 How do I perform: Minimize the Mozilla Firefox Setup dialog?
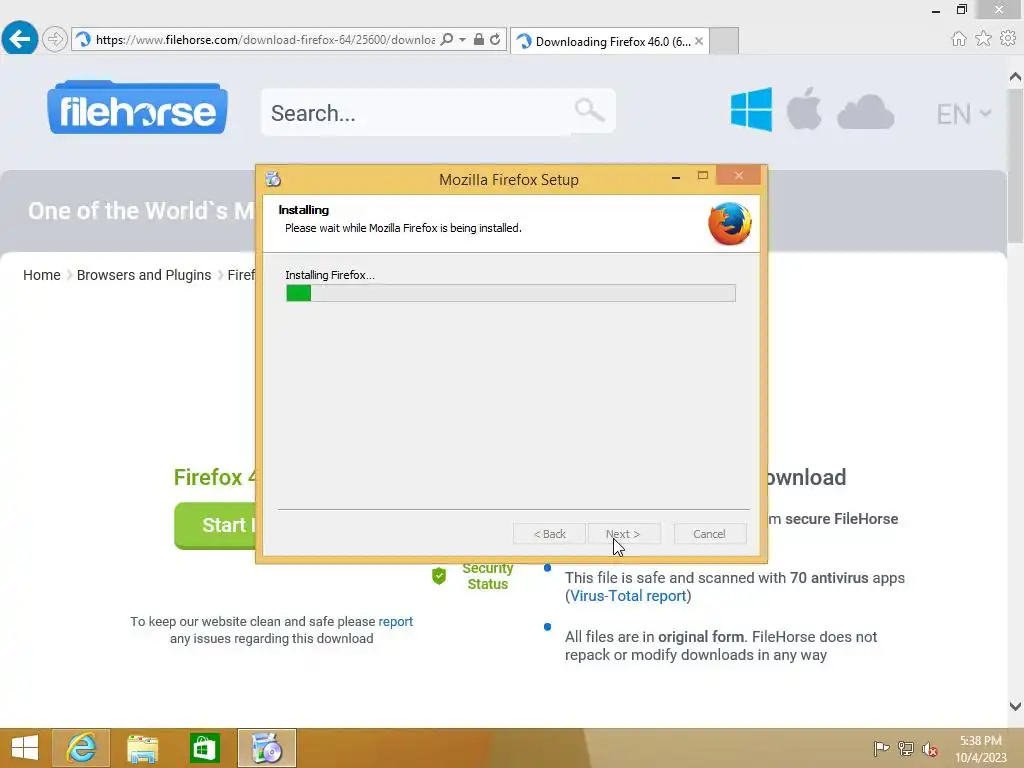tap(676, 177)
